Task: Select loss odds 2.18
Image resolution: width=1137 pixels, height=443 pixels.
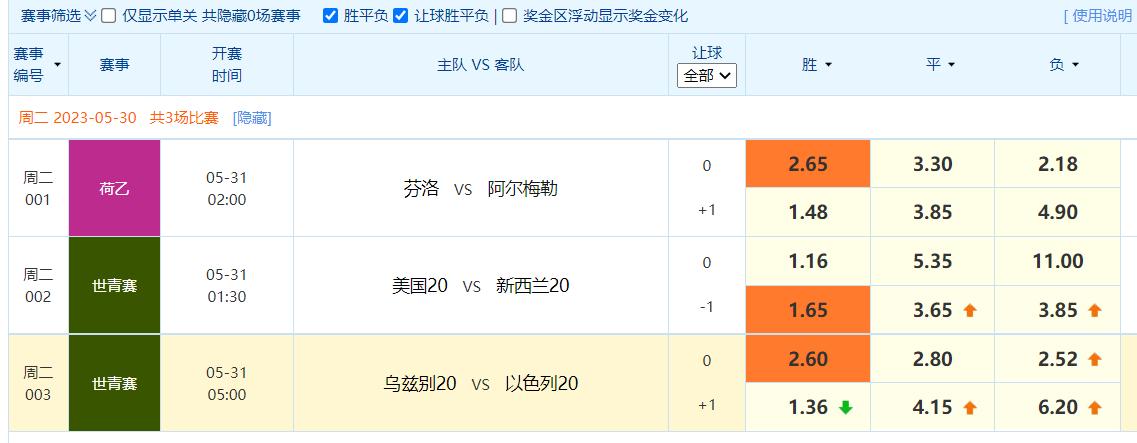Action: pyautogui.click(x=1058, y=164)
